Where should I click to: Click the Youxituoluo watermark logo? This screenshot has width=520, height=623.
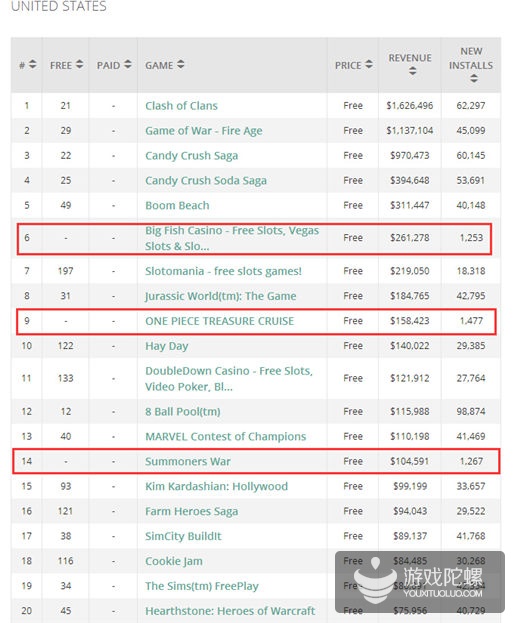(x=420, y=582)
